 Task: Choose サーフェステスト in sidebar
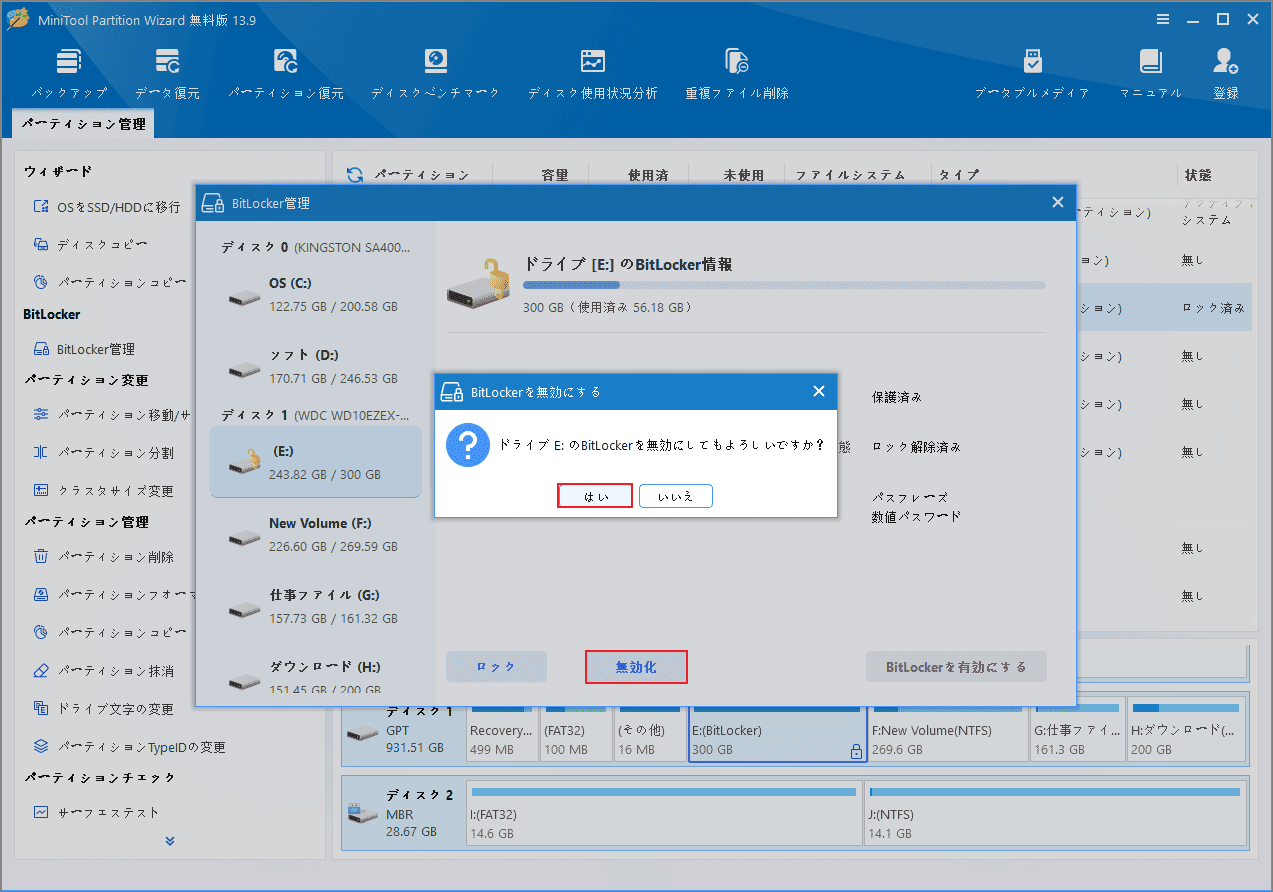point(97,813)
